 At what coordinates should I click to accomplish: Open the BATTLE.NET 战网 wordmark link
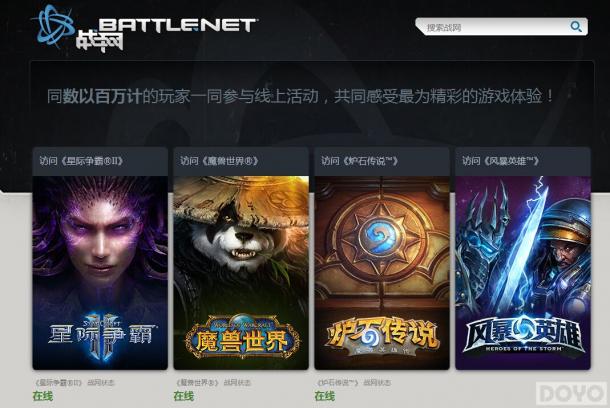coord(165,34)
